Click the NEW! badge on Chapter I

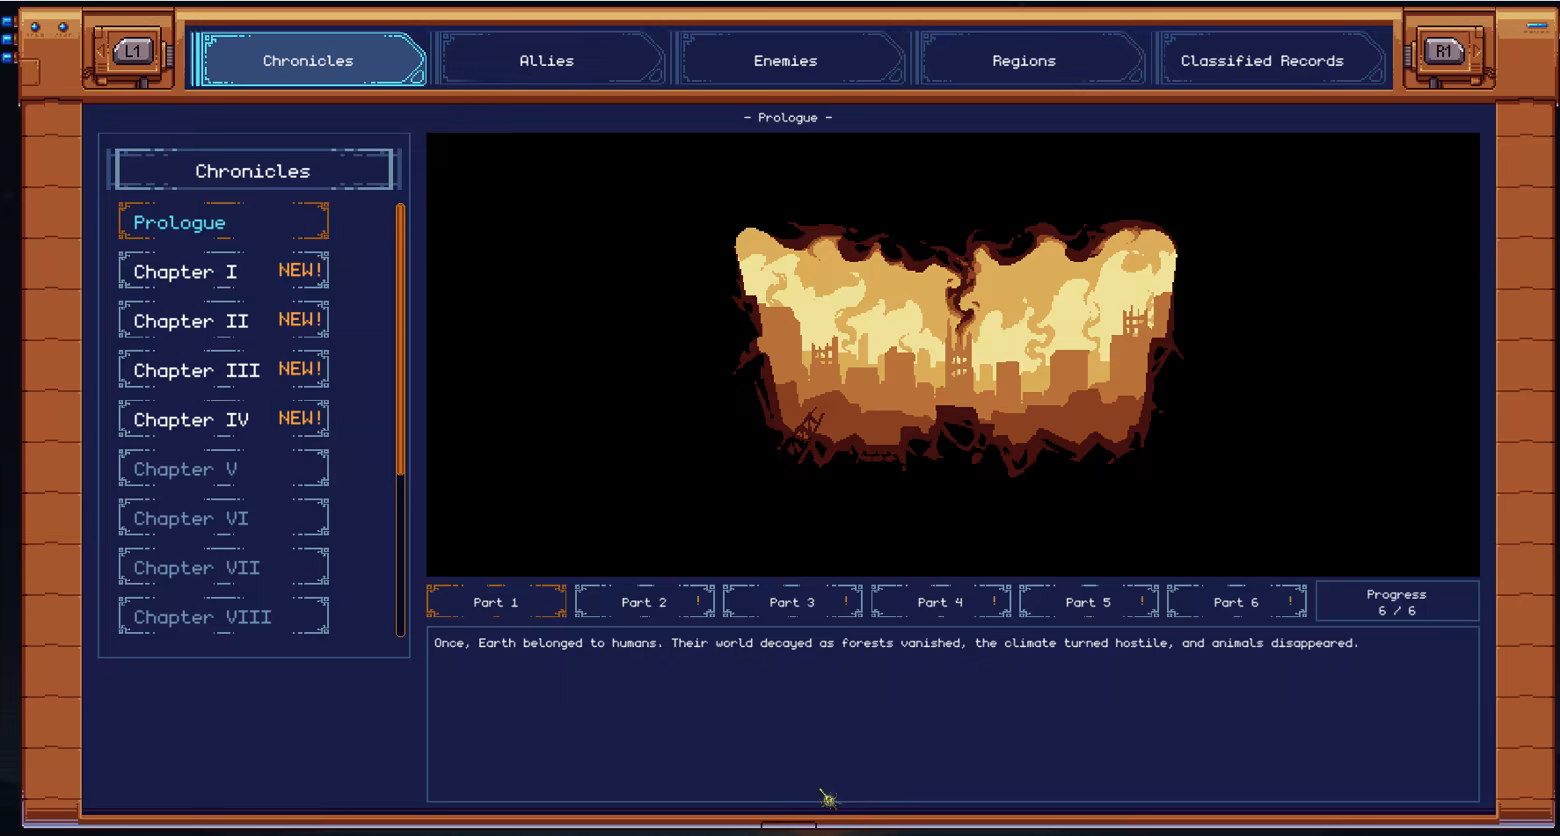coord(300,271)
